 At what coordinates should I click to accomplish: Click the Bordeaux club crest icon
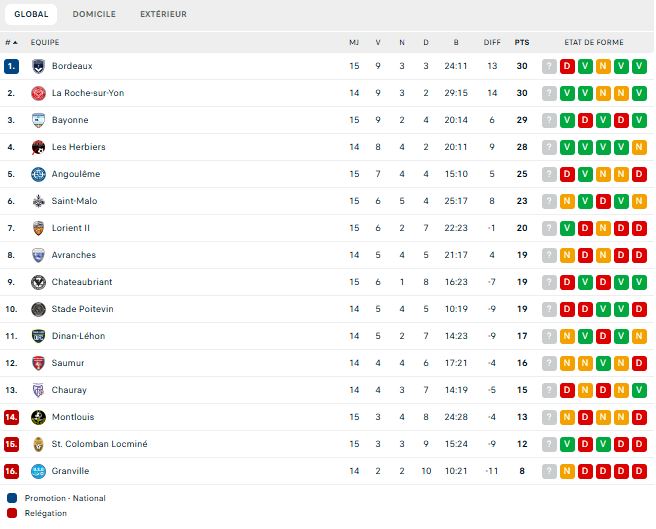click(38, 66)
